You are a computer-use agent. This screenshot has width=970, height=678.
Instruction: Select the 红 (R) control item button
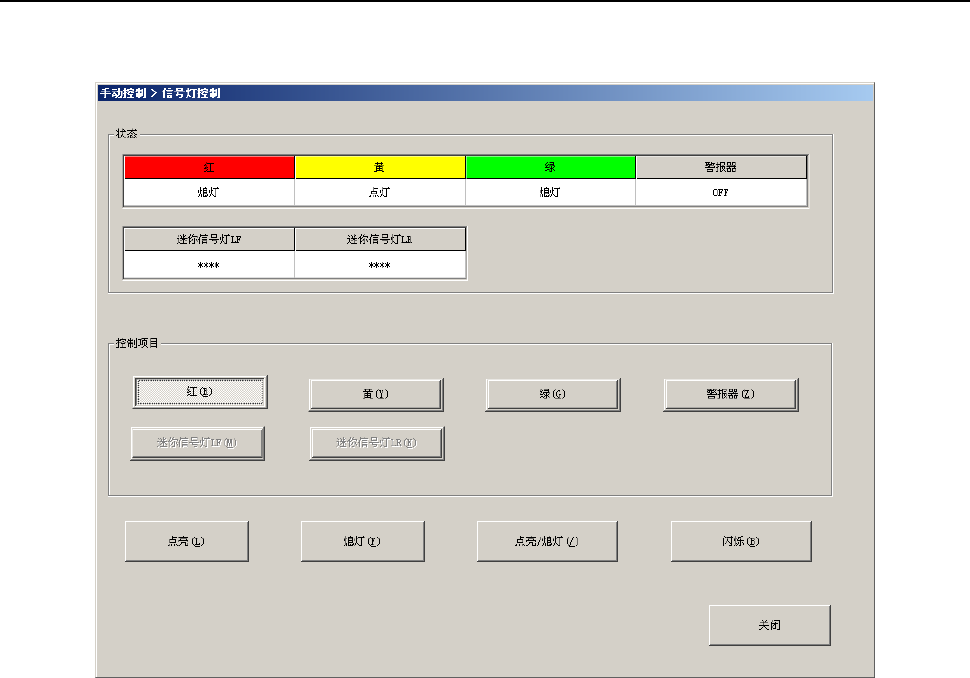tap(200, 392)
